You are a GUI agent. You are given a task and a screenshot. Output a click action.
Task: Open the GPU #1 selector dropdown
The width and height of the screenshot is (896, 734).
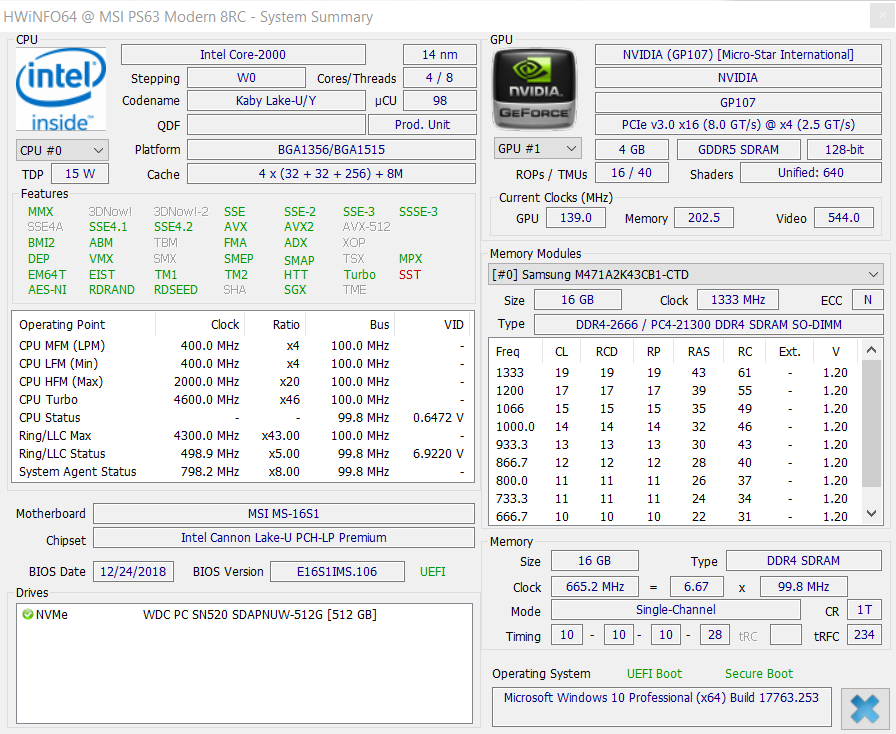coord(537,149)
